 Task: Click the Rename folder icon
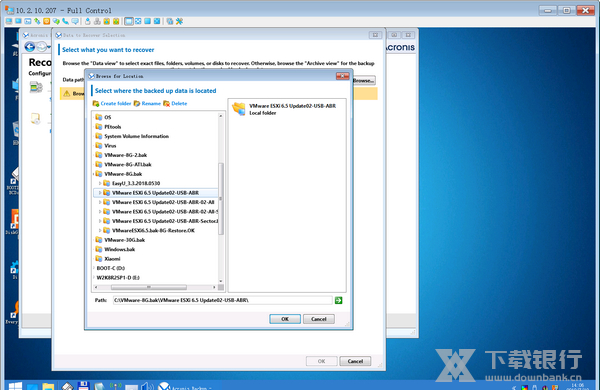pos(137,104)
